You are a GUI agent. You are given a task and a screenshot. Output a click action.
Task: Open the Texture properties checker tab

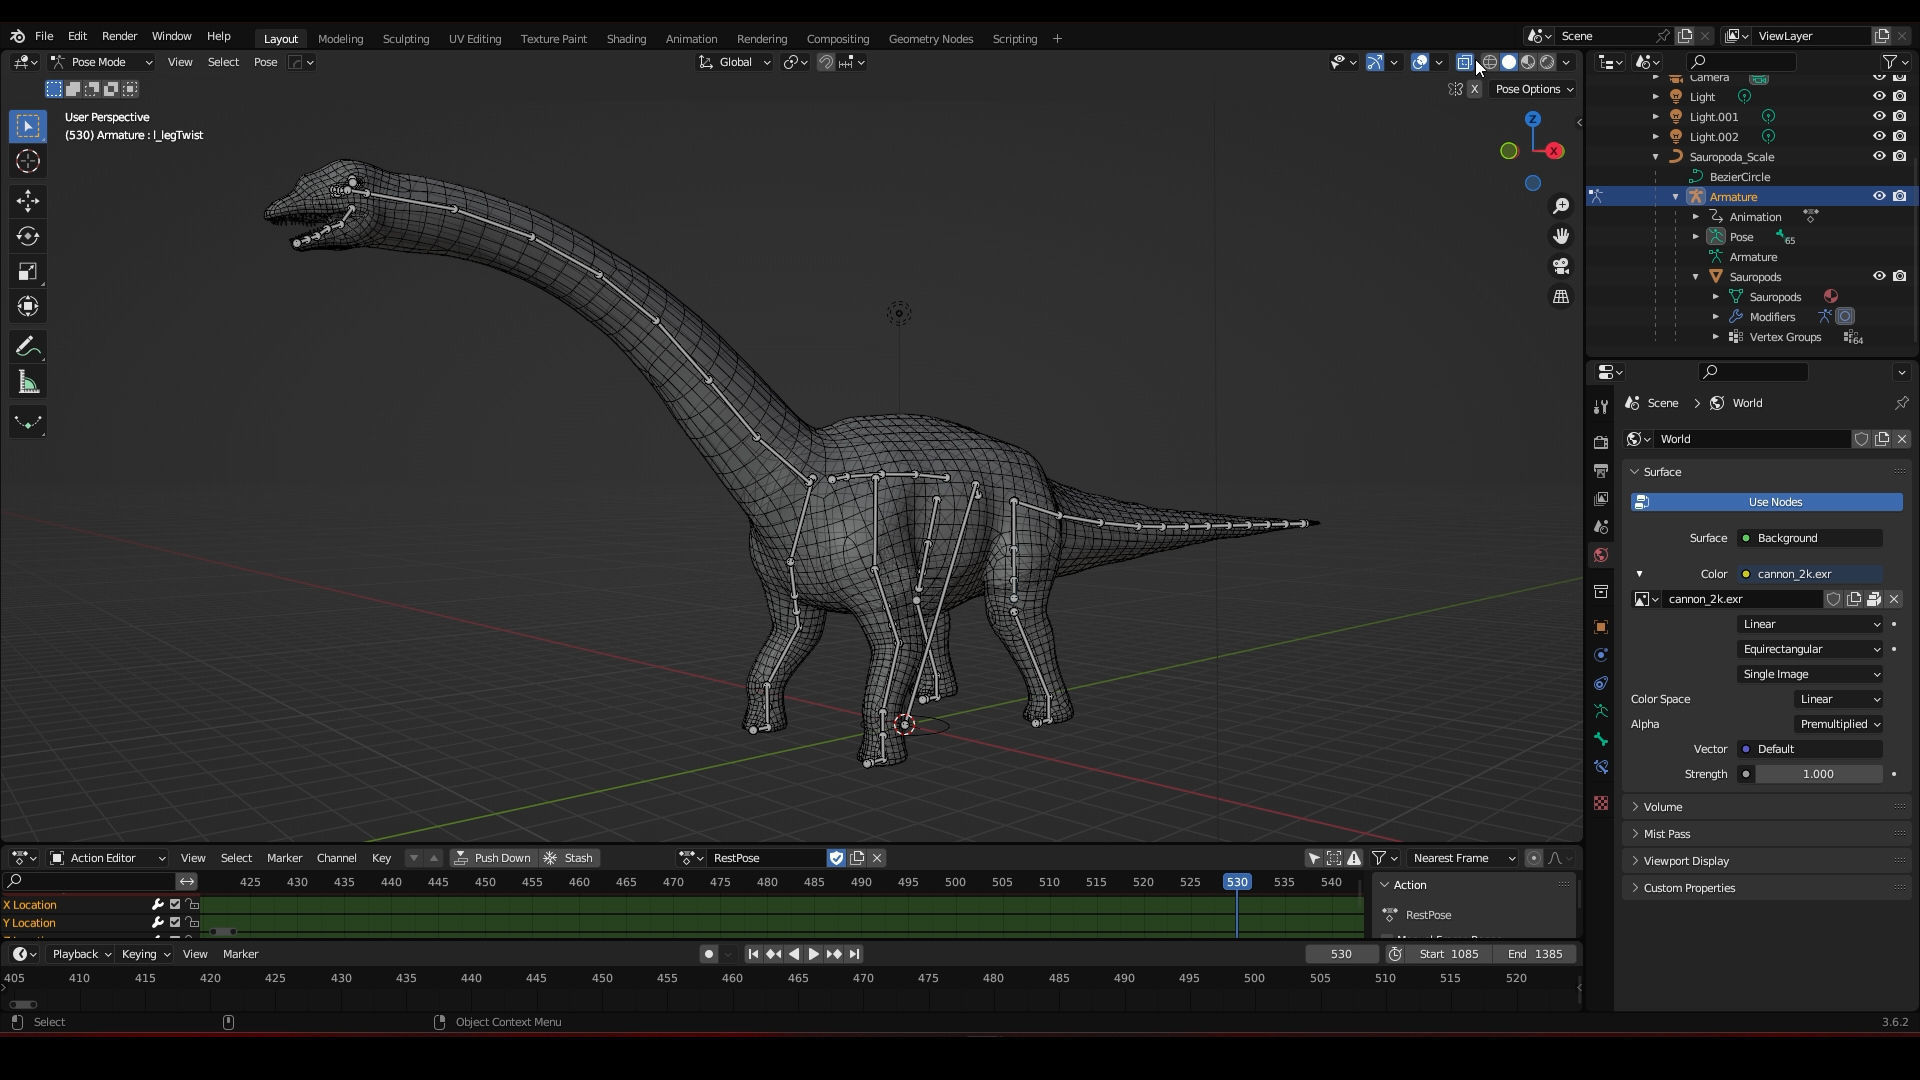[x=1601, y=803]
